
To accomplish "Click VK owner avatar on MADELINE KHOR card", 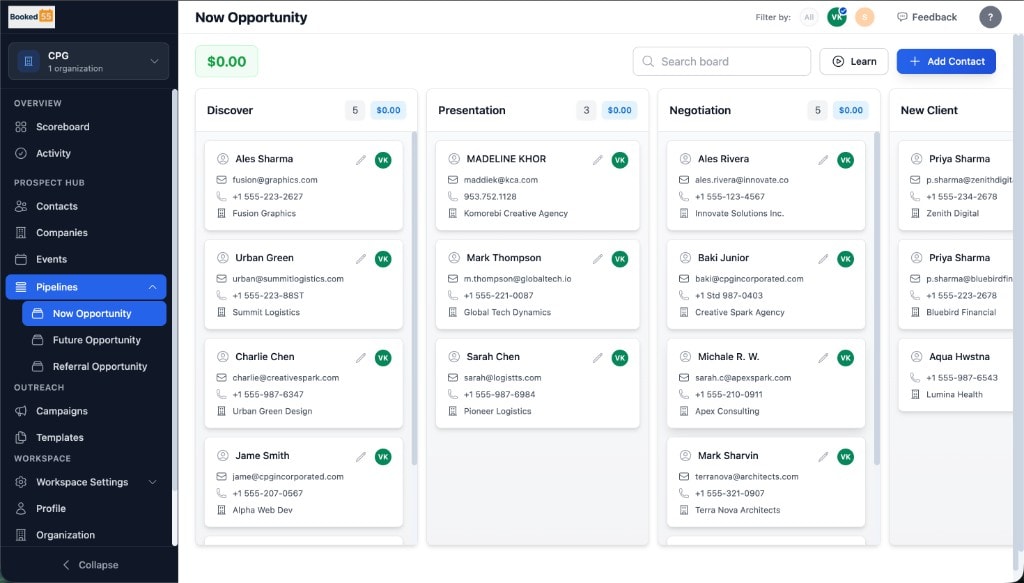I will (x=620, y=160).
